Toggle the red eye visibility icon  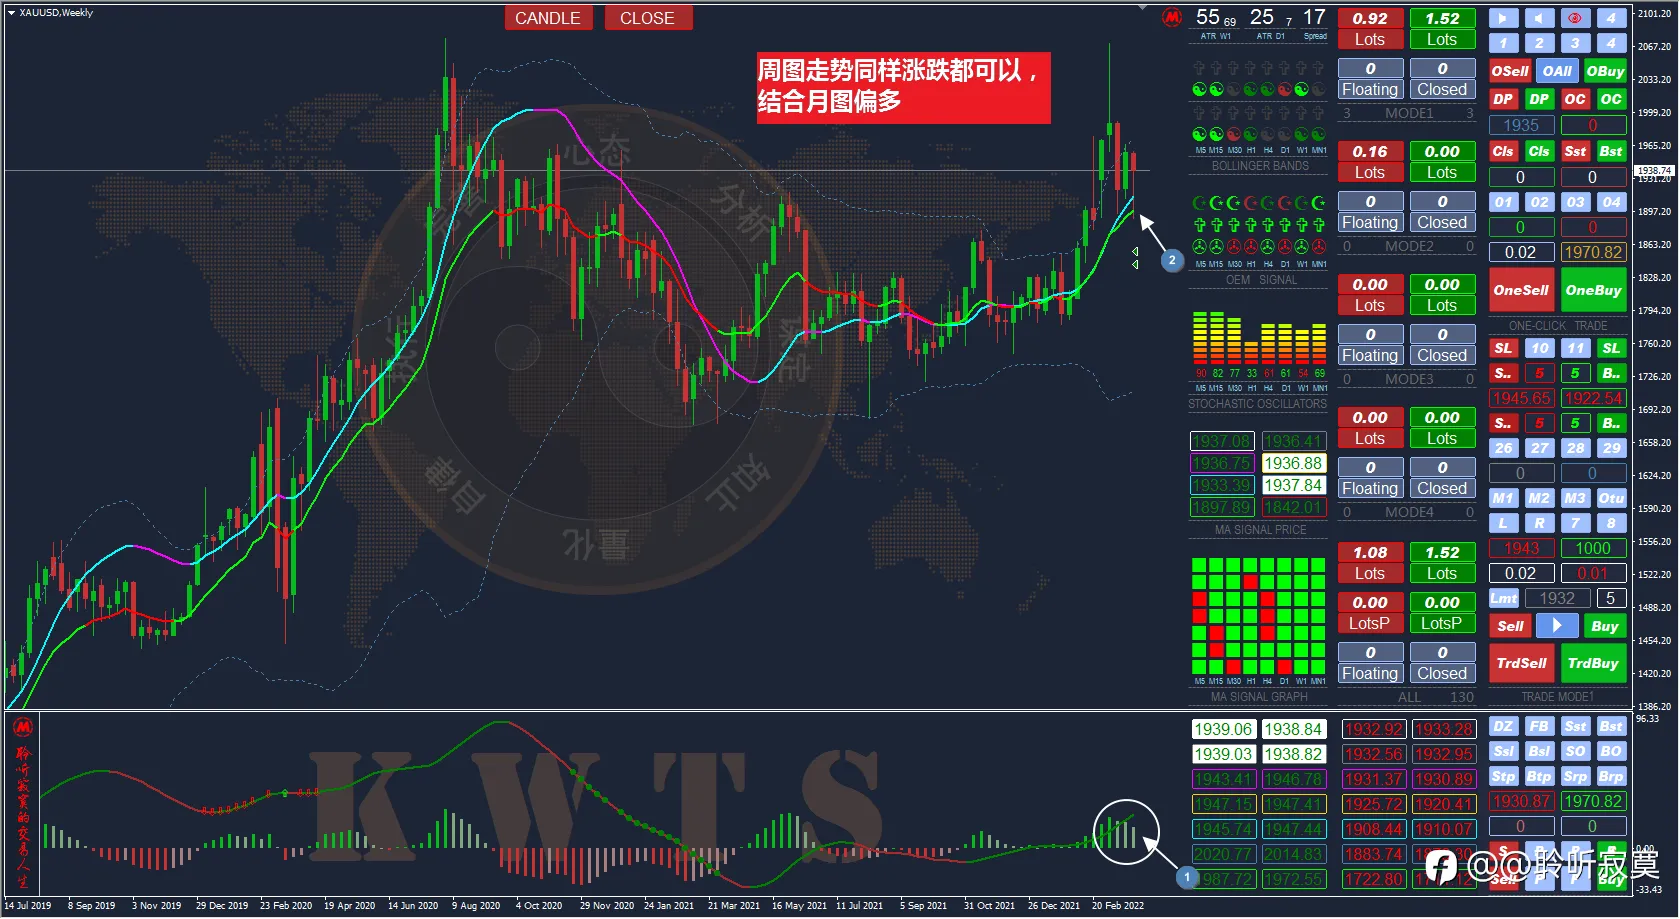[1575, 18]
